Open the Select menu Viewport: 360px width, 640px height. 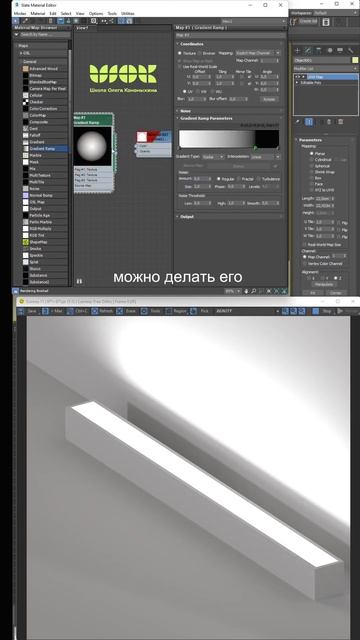[66, 13]
